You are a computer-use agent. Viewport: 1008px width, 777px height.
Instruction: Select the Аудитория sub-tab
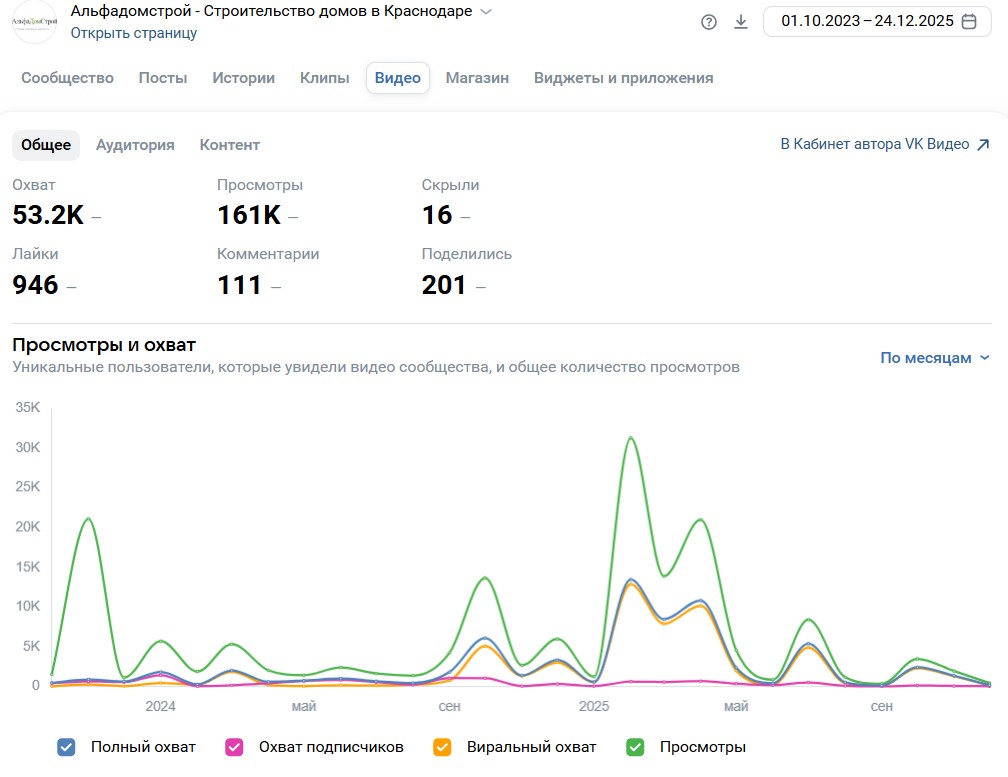135,145
